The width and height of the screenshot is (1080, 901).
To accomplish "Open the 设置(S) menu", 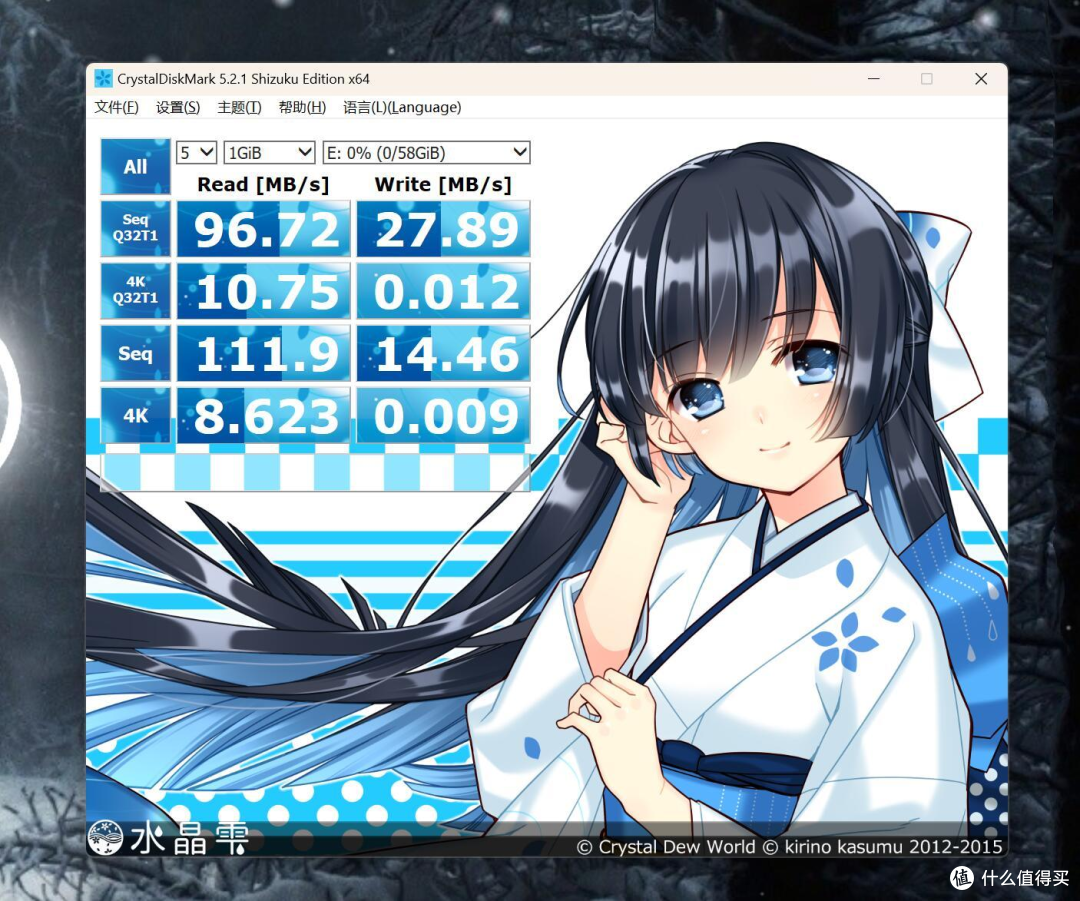I will 178,107.
